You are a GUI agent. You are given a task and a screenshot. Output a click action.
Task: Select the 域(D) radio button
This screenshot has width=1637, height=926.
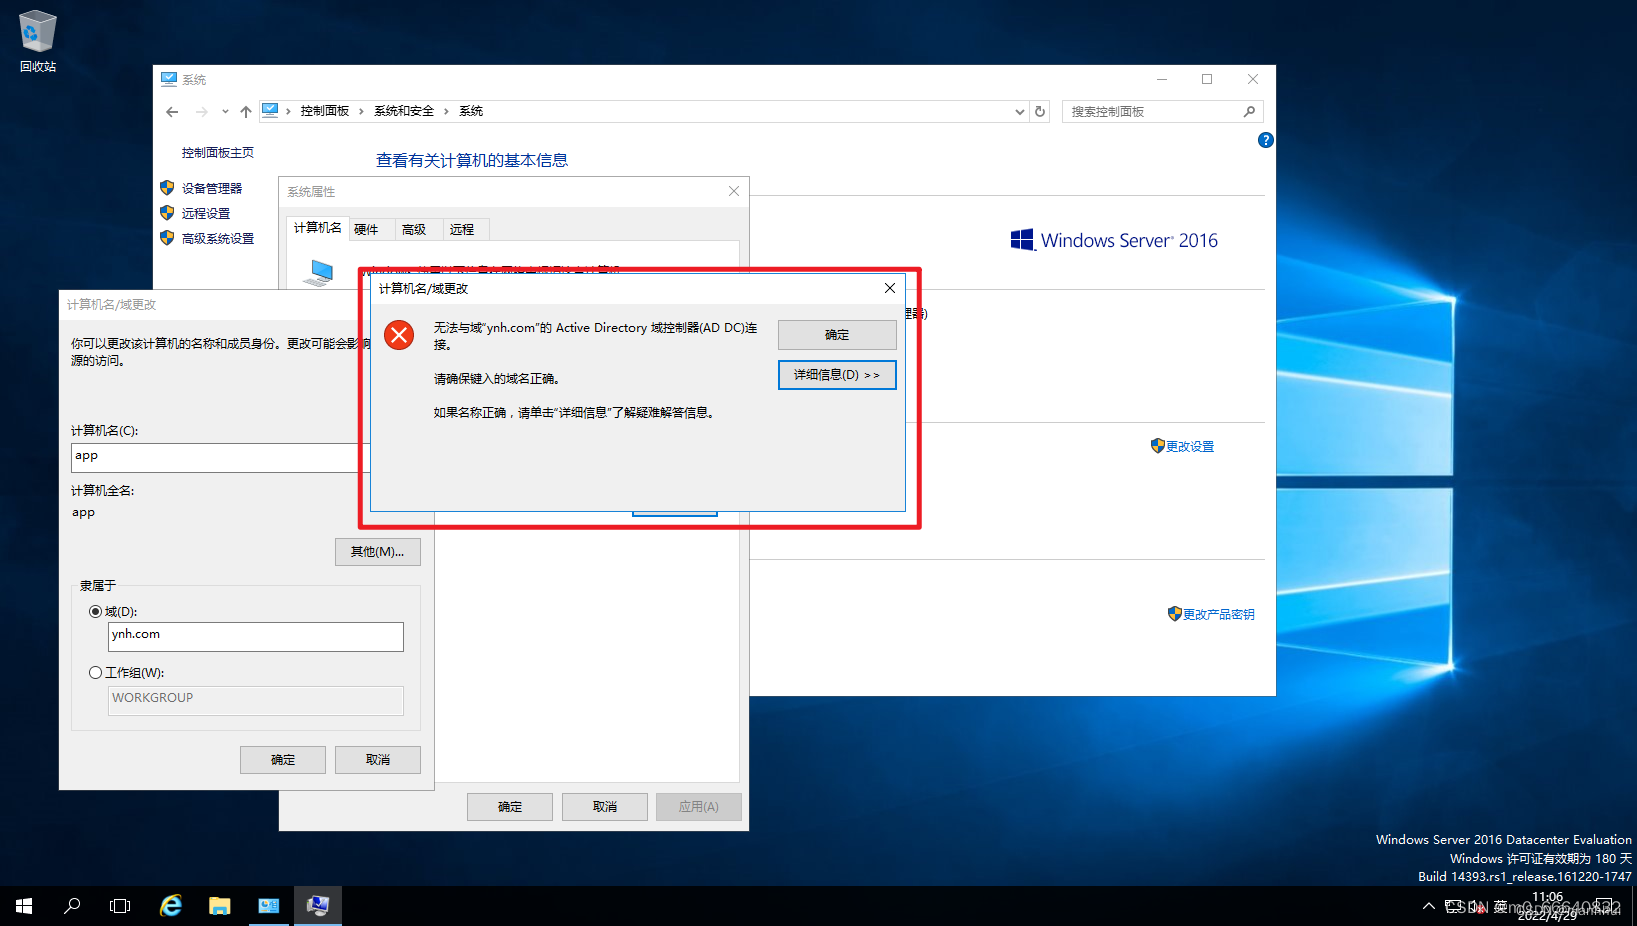[x=96, y=612]
